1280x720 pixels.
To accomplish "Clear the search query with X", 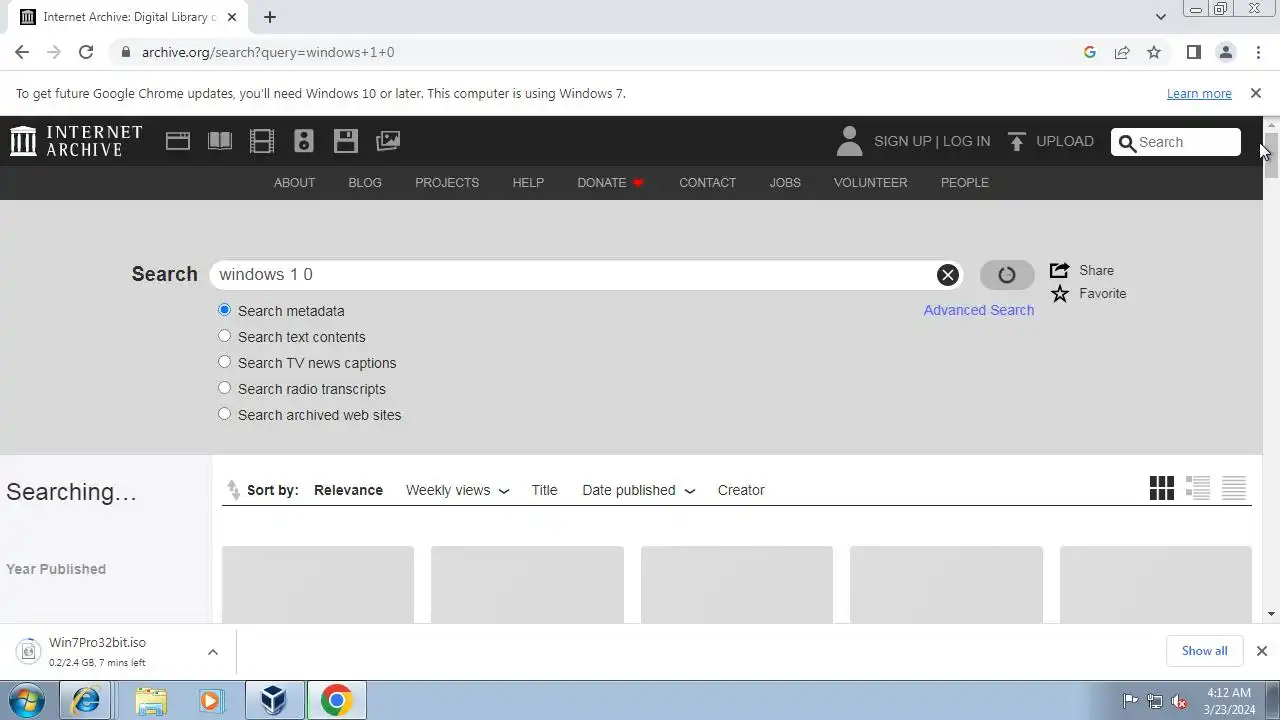I will pyautogui.click(x=947, y=275).
